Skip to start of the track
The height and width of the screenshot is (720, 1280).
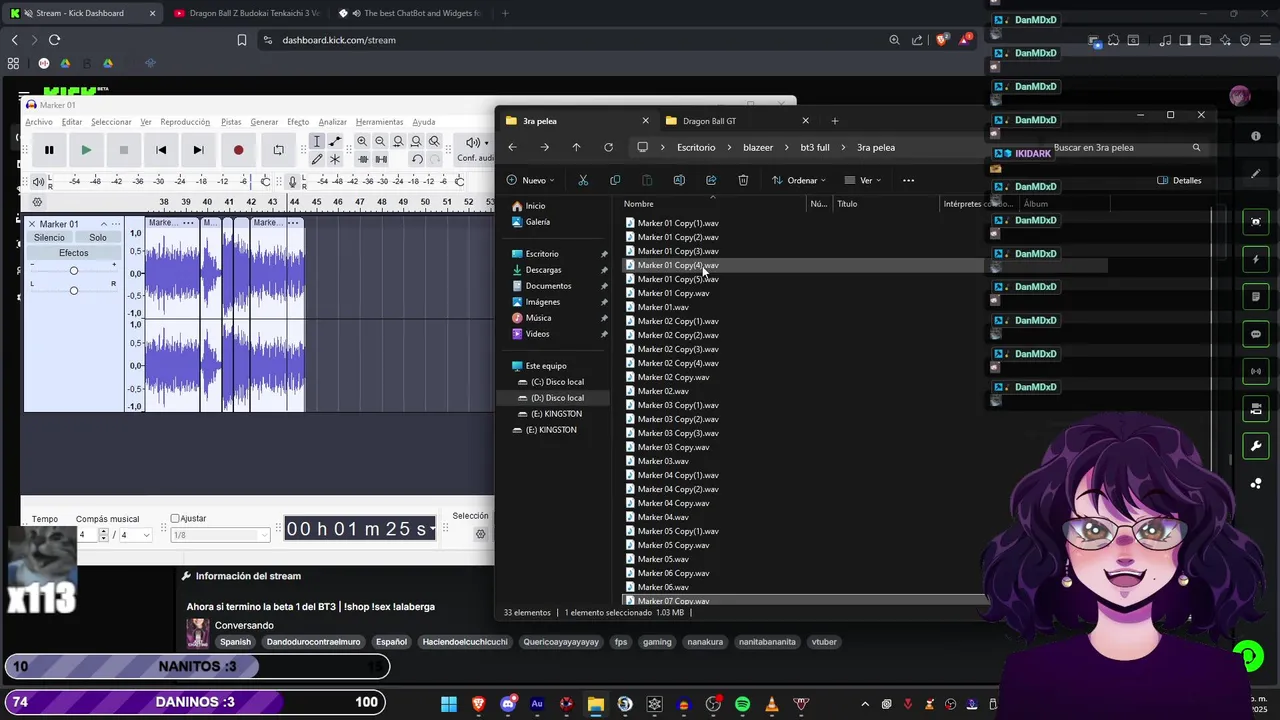[x=161, y=150]
